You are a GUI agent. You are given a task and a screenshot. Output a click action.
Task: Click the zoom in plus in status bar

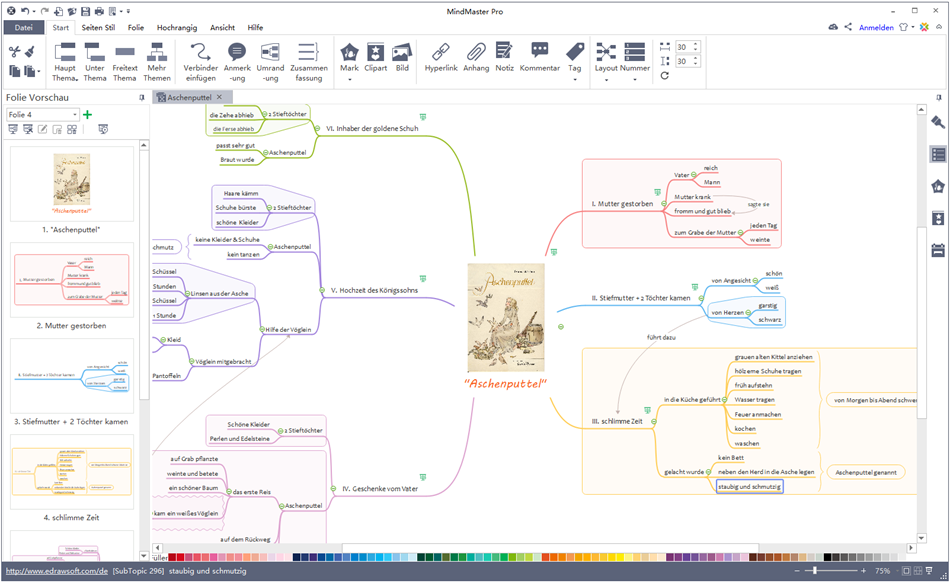click(x=863, y=571)
